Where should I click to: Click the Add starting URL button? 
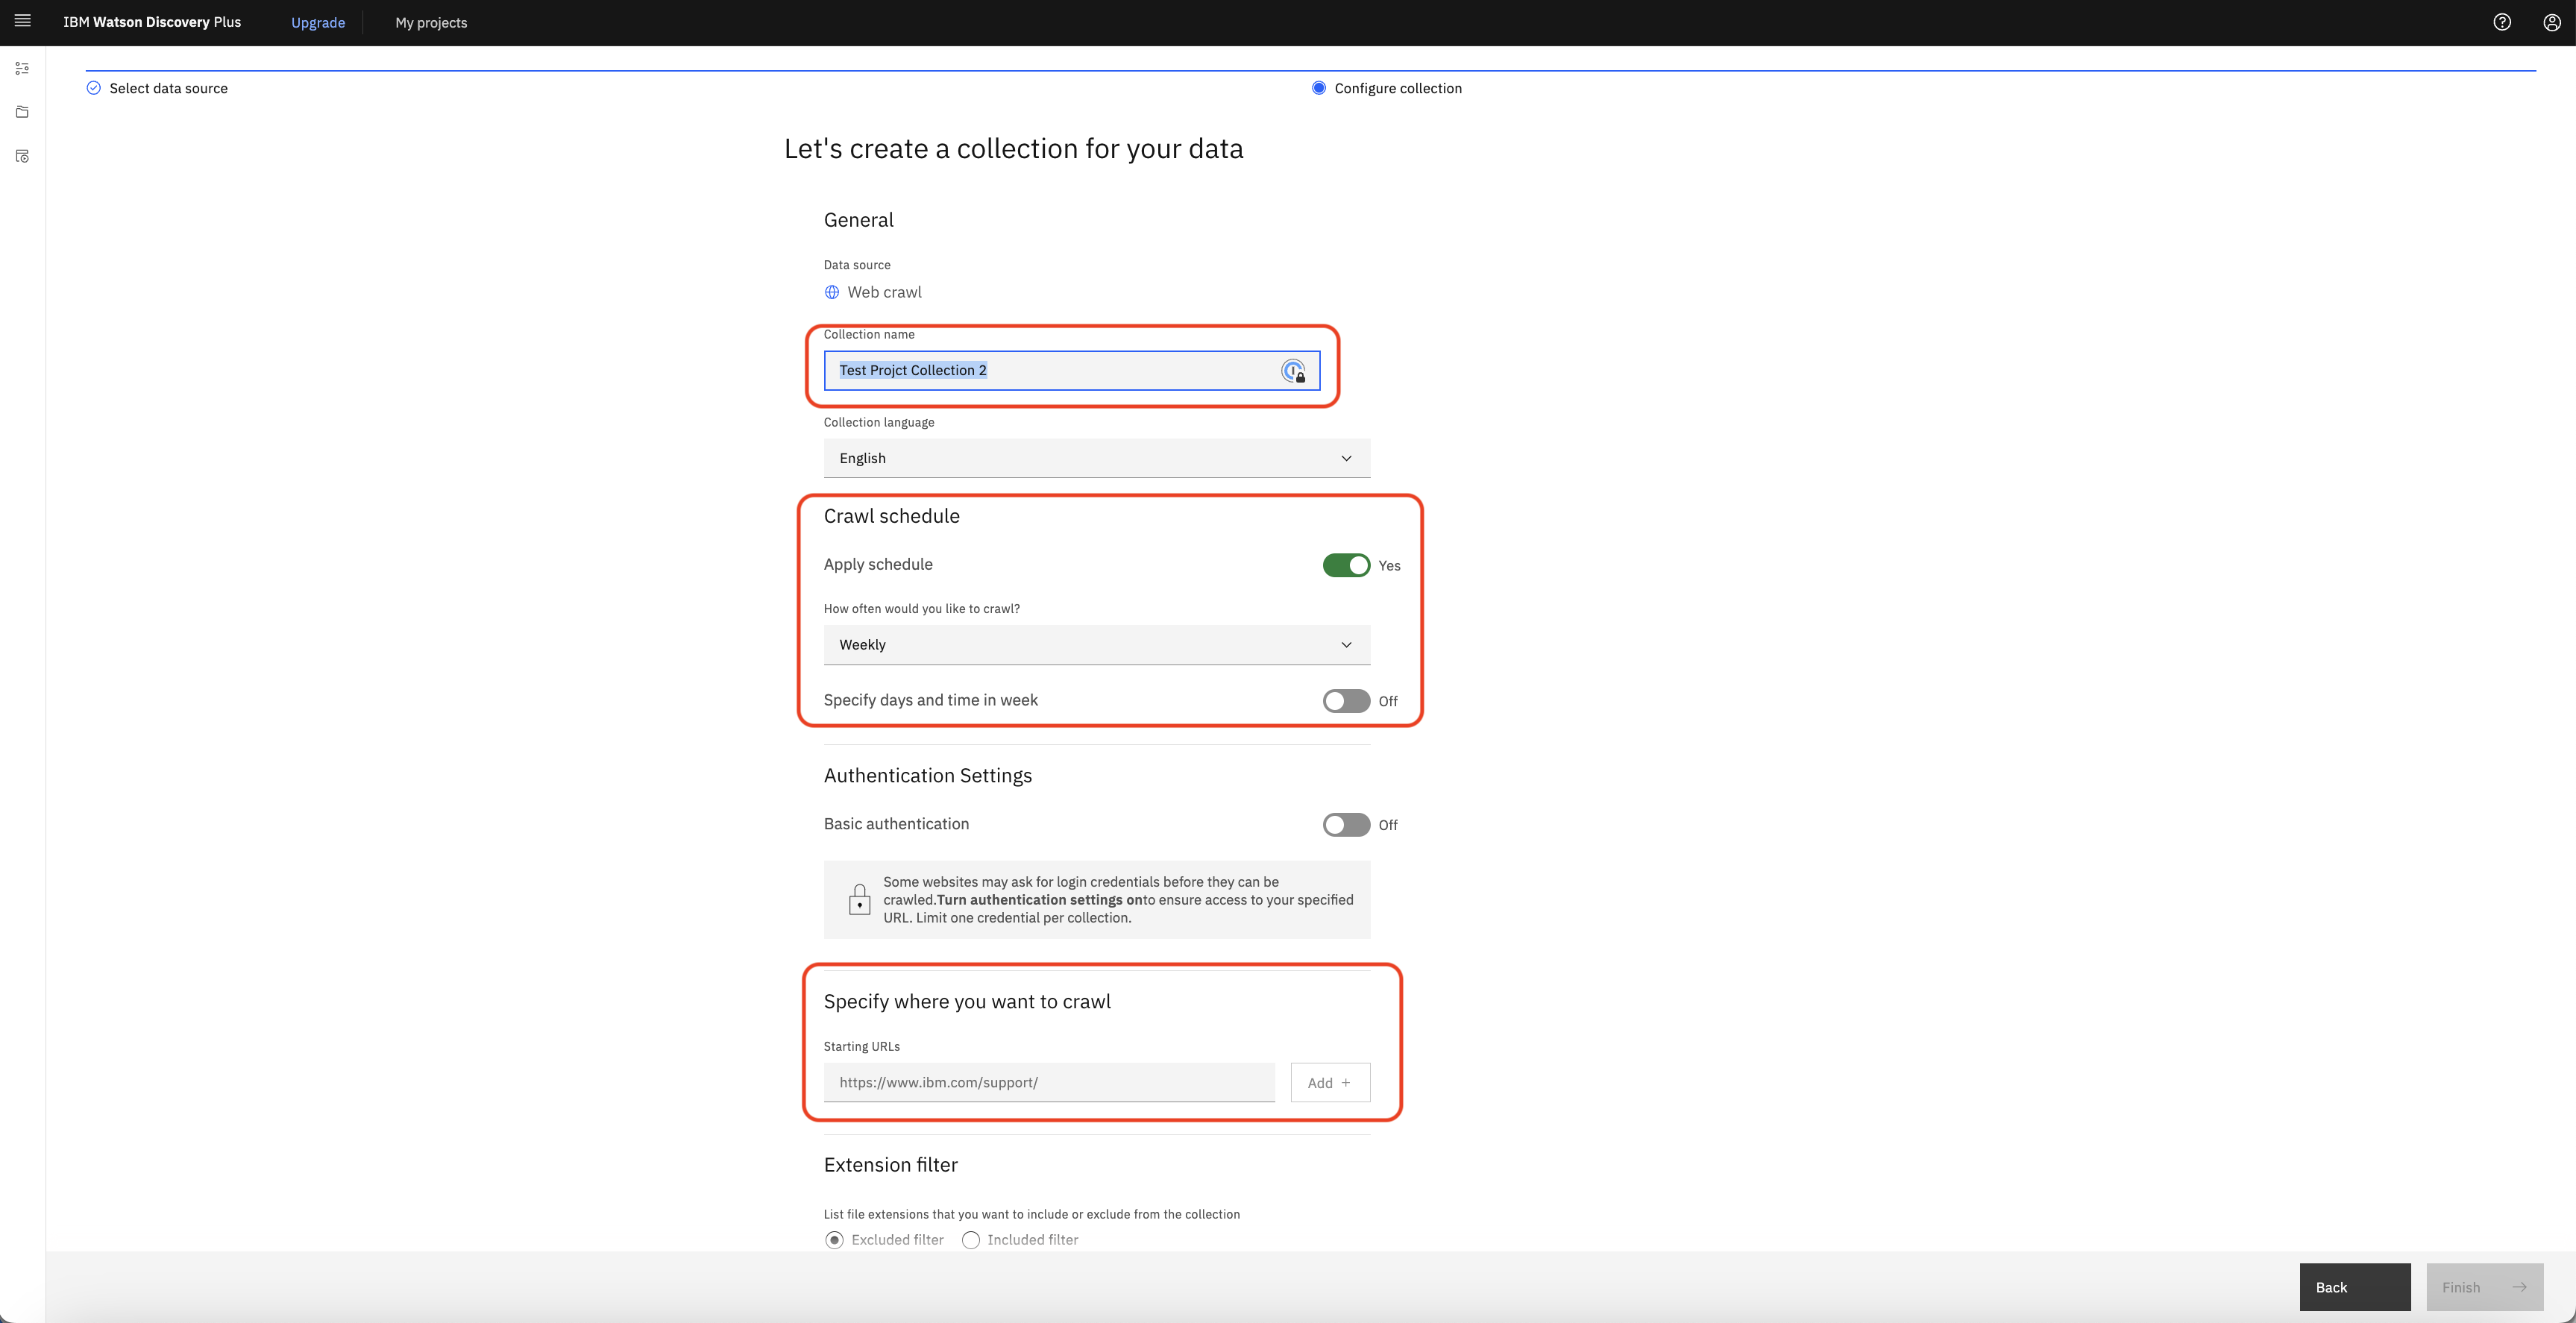1330,1083
